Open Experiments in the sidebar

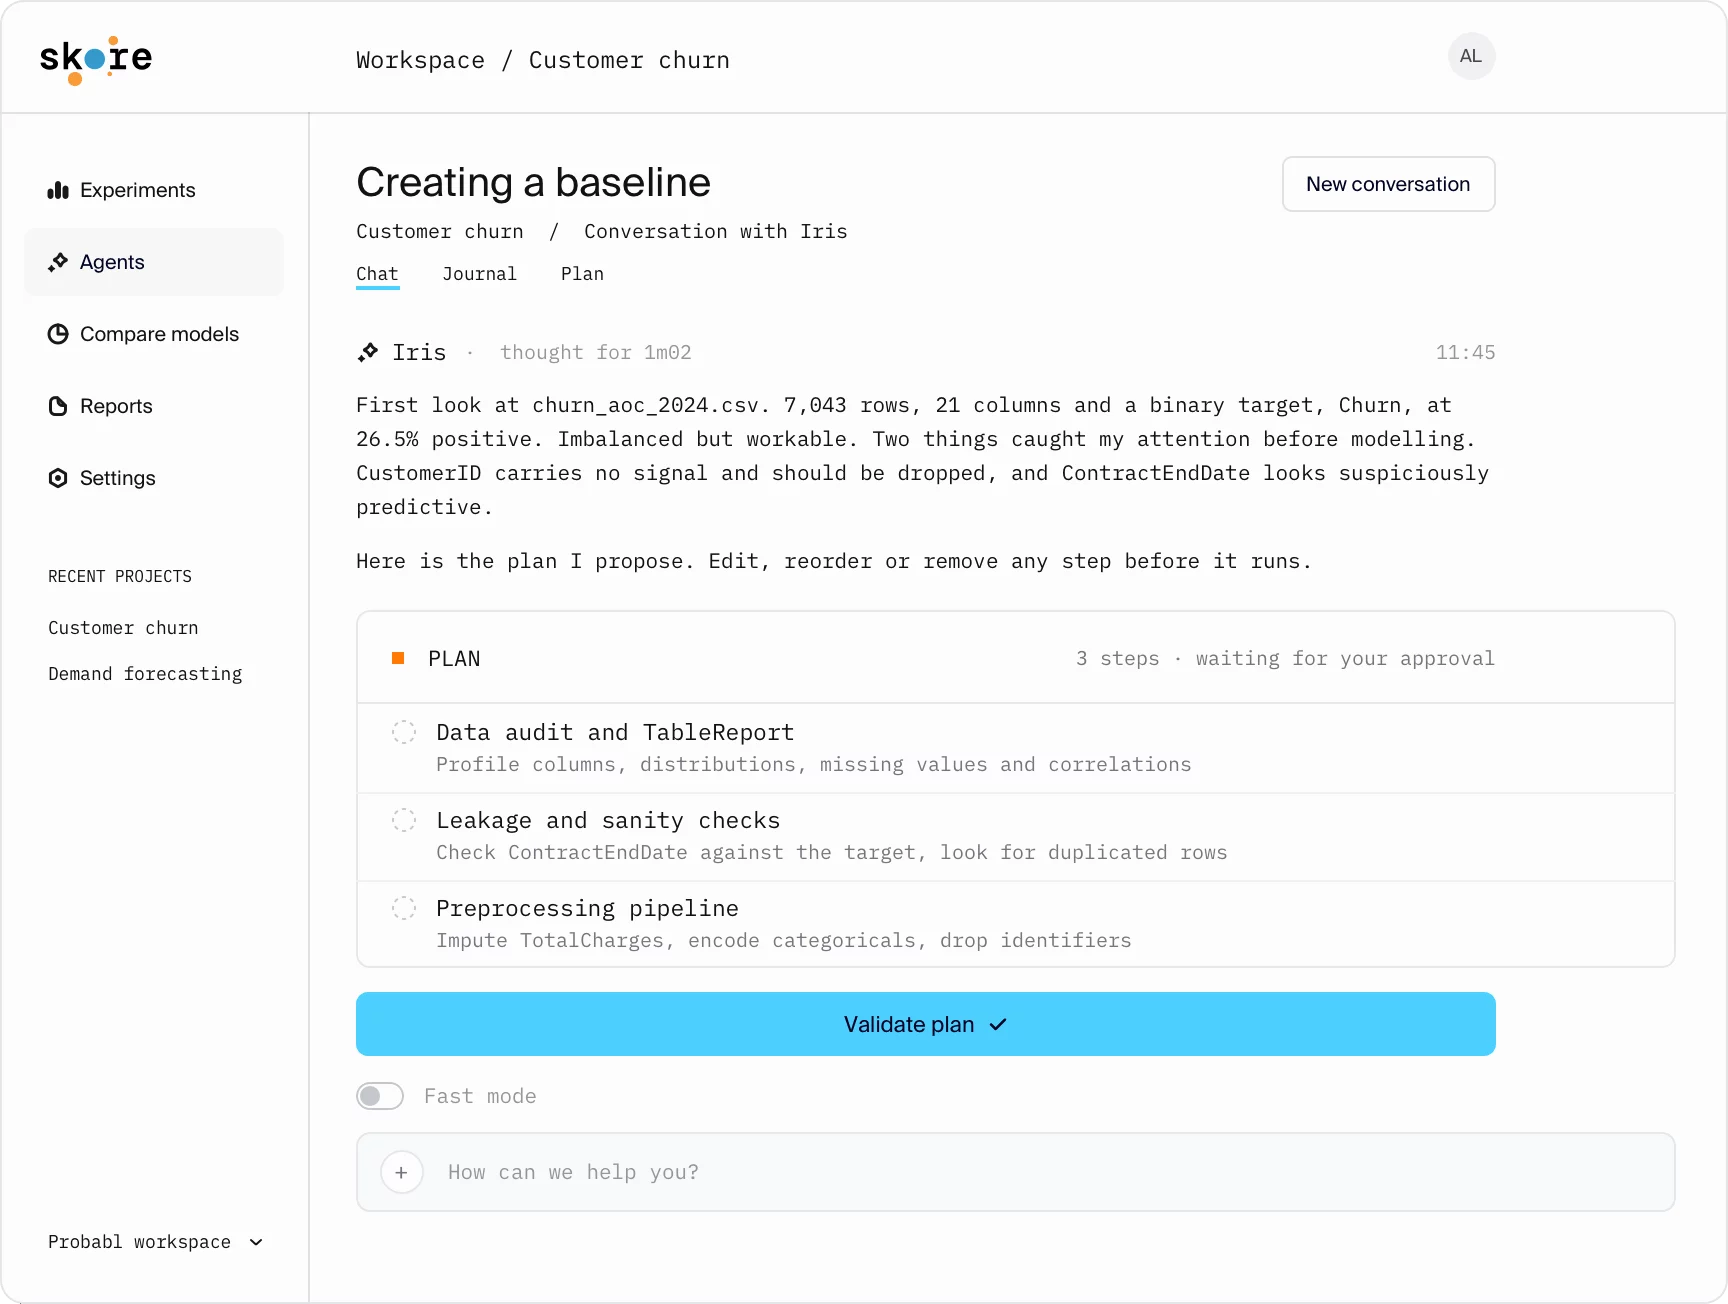coord(154,190)
